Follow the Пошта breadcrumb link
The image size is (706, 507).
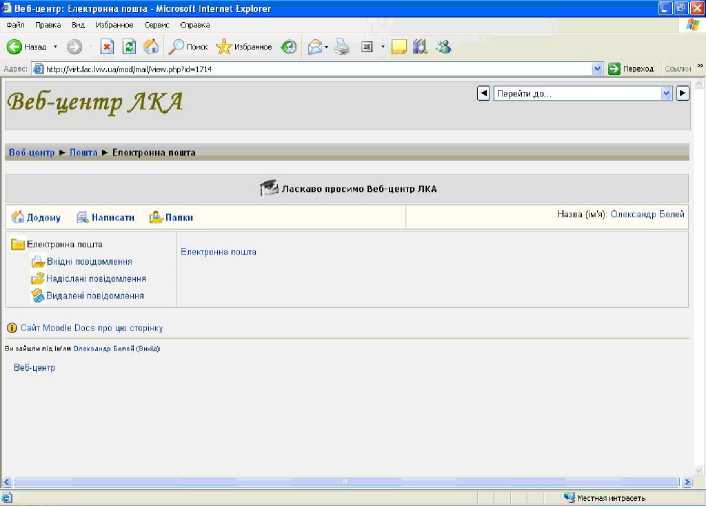pos(83,153)
